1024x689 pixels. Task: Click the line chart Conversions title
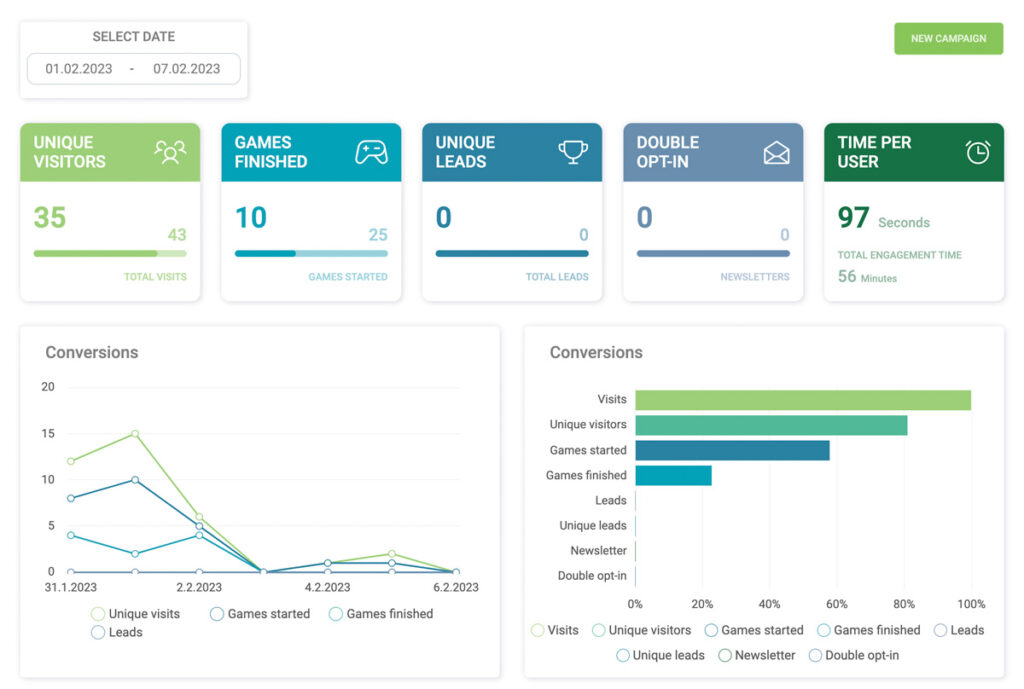click(91, 353)
